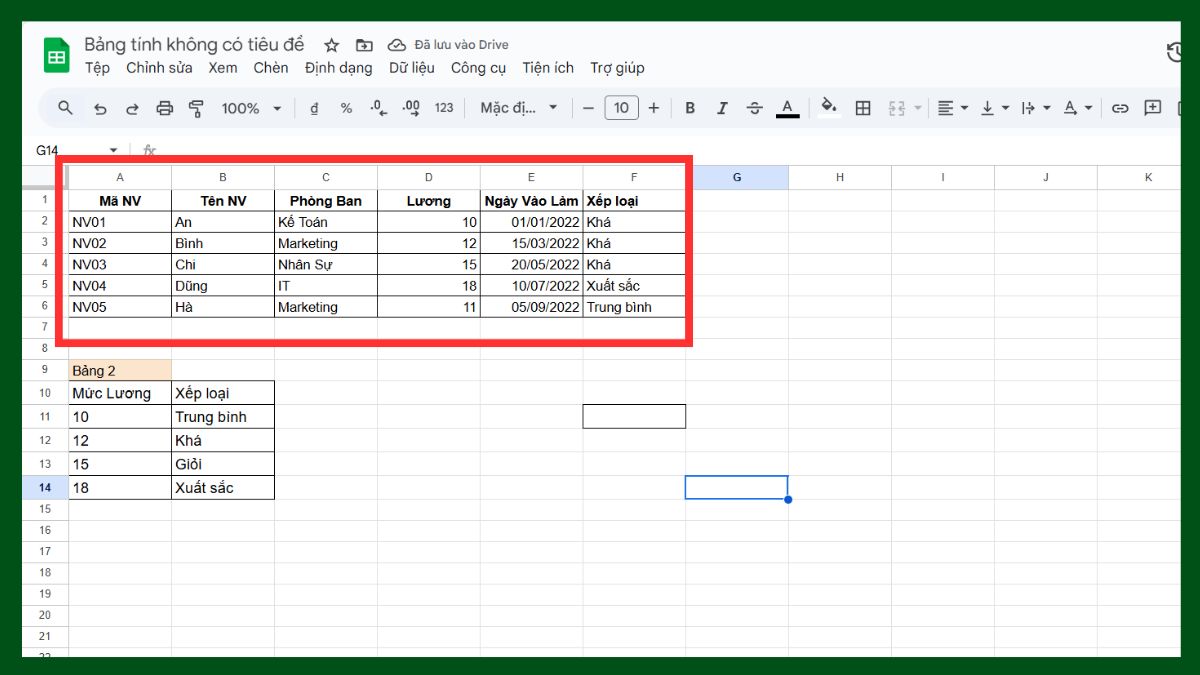Open the Print dialog icon
Screen dimensions: 1200x675
pos(164,107)
